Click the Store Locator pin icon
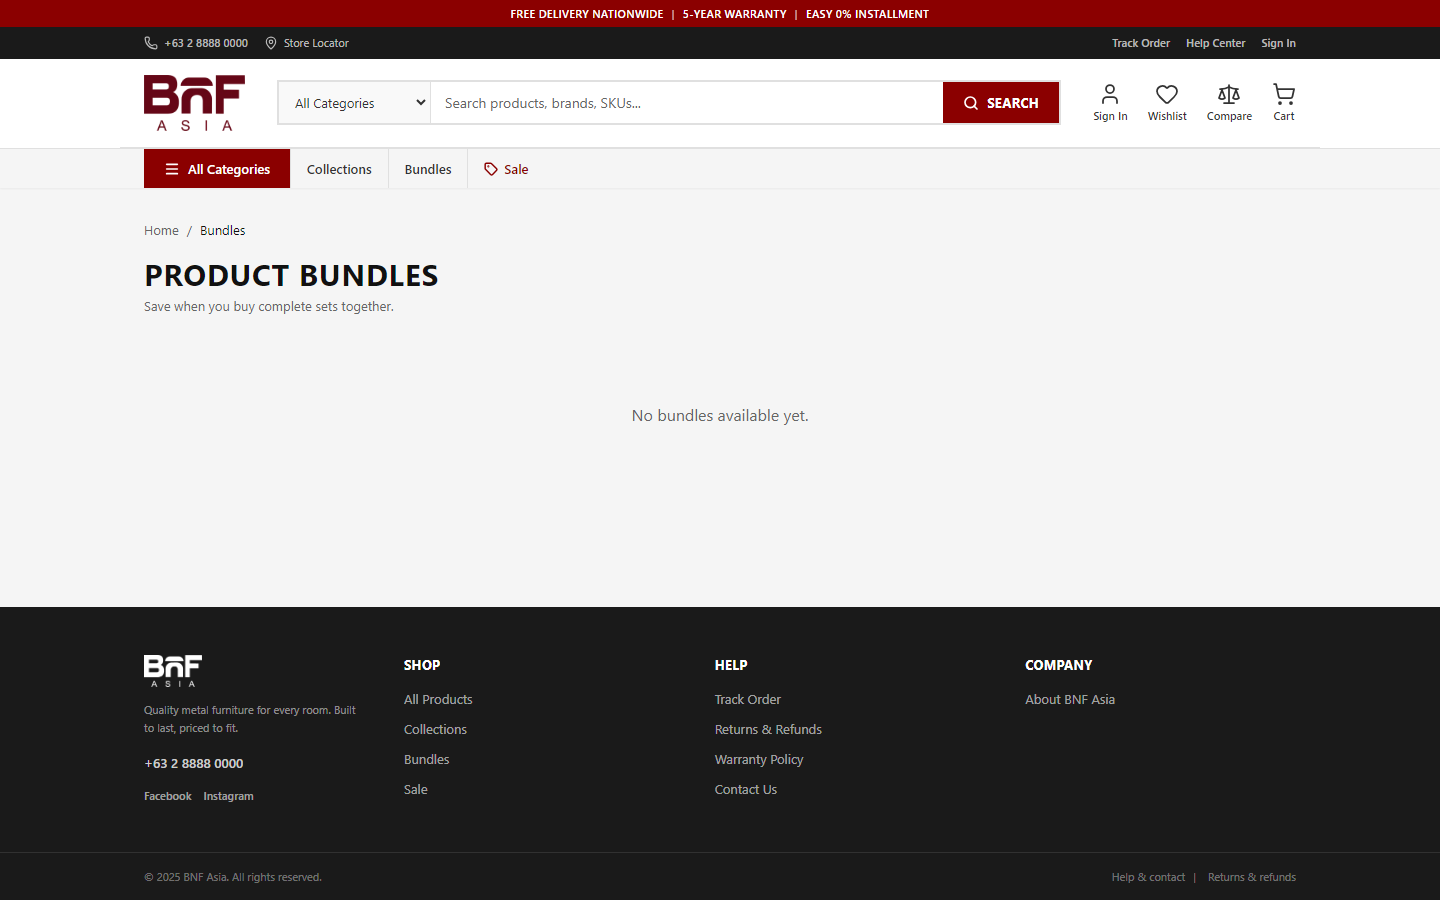Screen dimensions: 1440x900 (x=271, y=43)
